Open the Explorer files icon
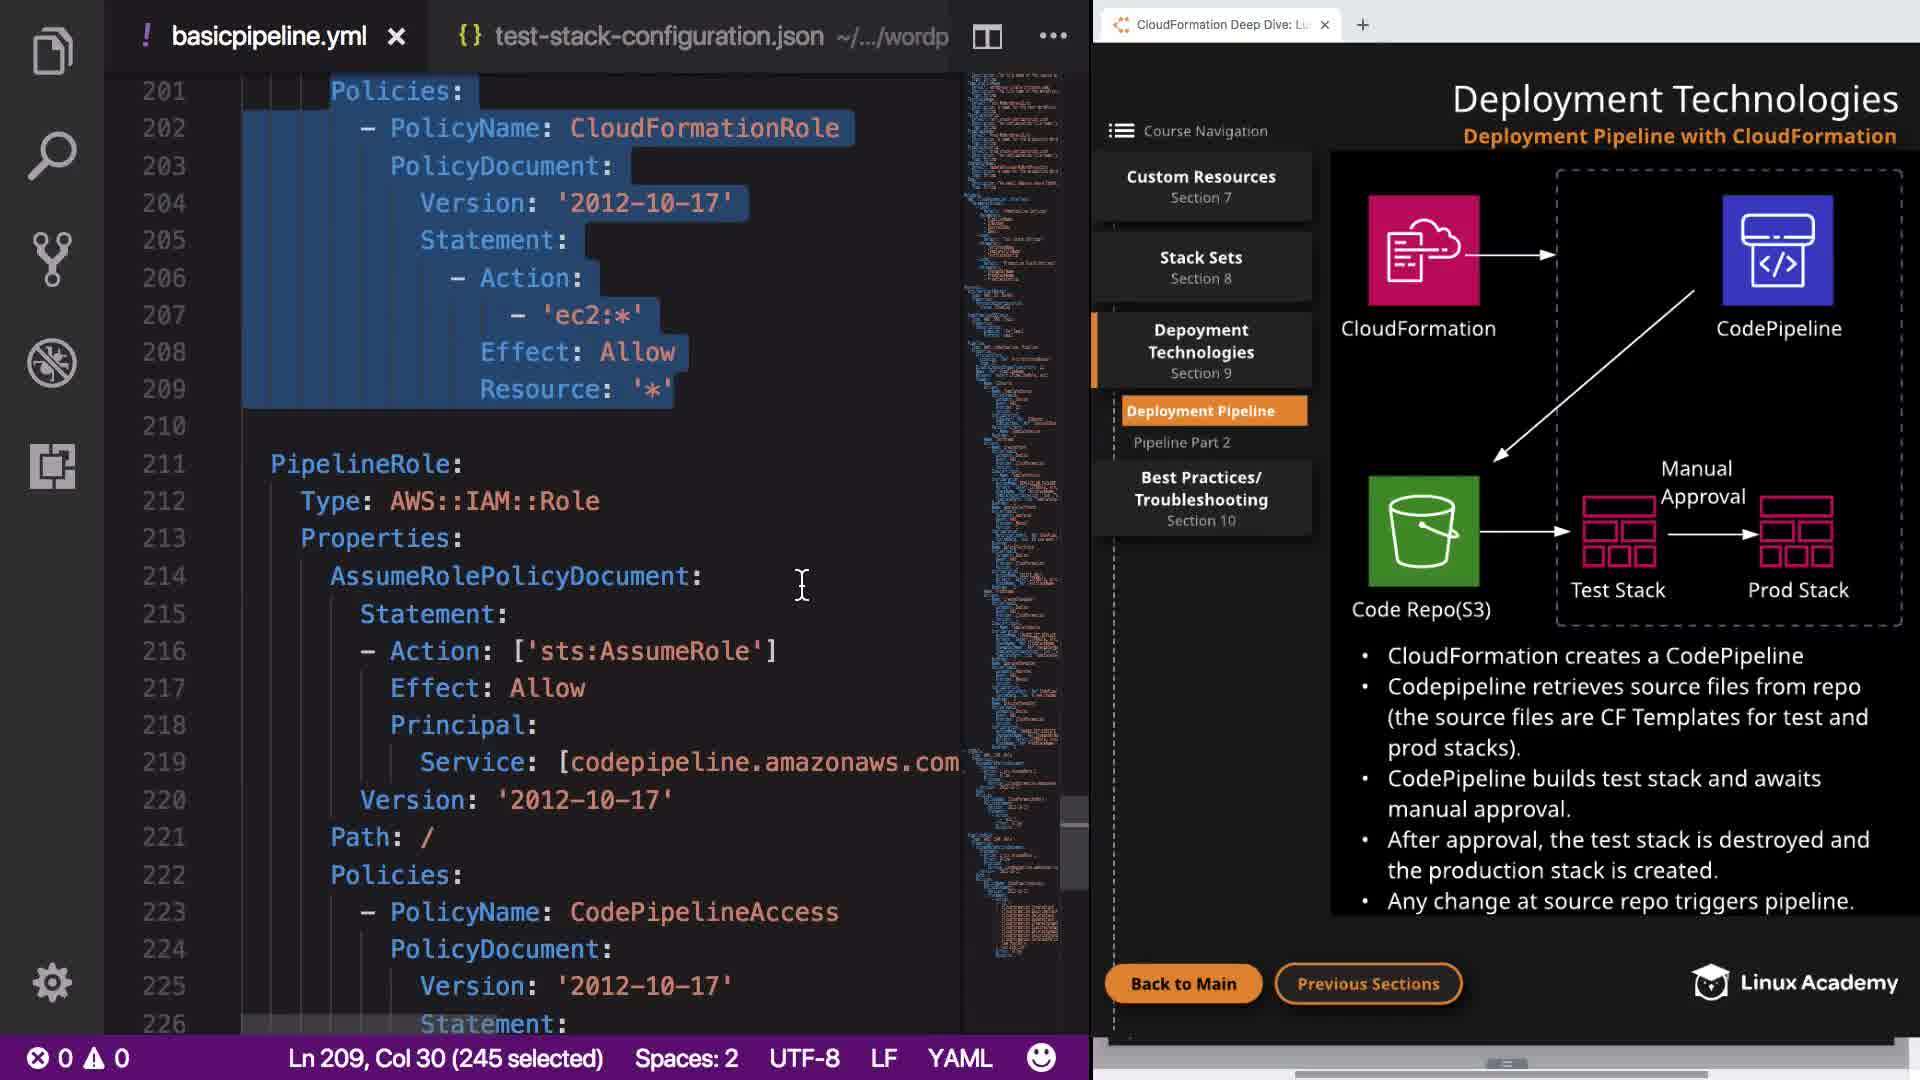 tap(52, 51)
